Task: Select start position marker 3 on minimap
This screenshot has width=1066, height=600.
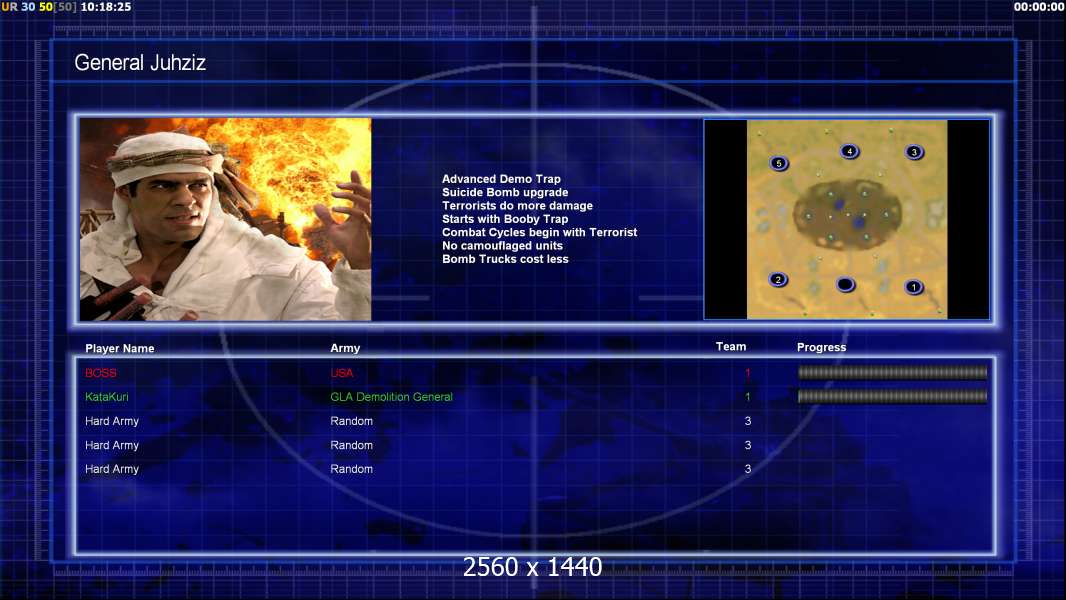Action: (914, 152)
